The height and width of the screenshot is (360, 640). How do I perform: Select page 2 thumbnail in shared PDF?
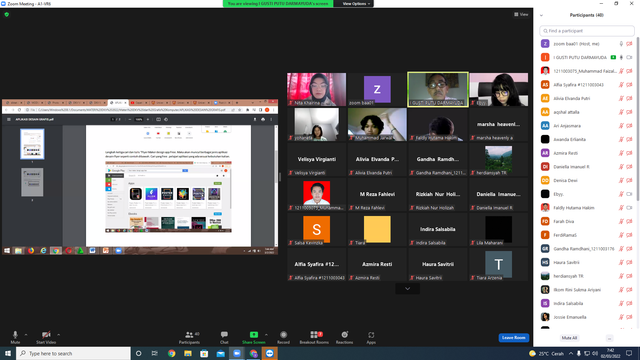point(32,182)
